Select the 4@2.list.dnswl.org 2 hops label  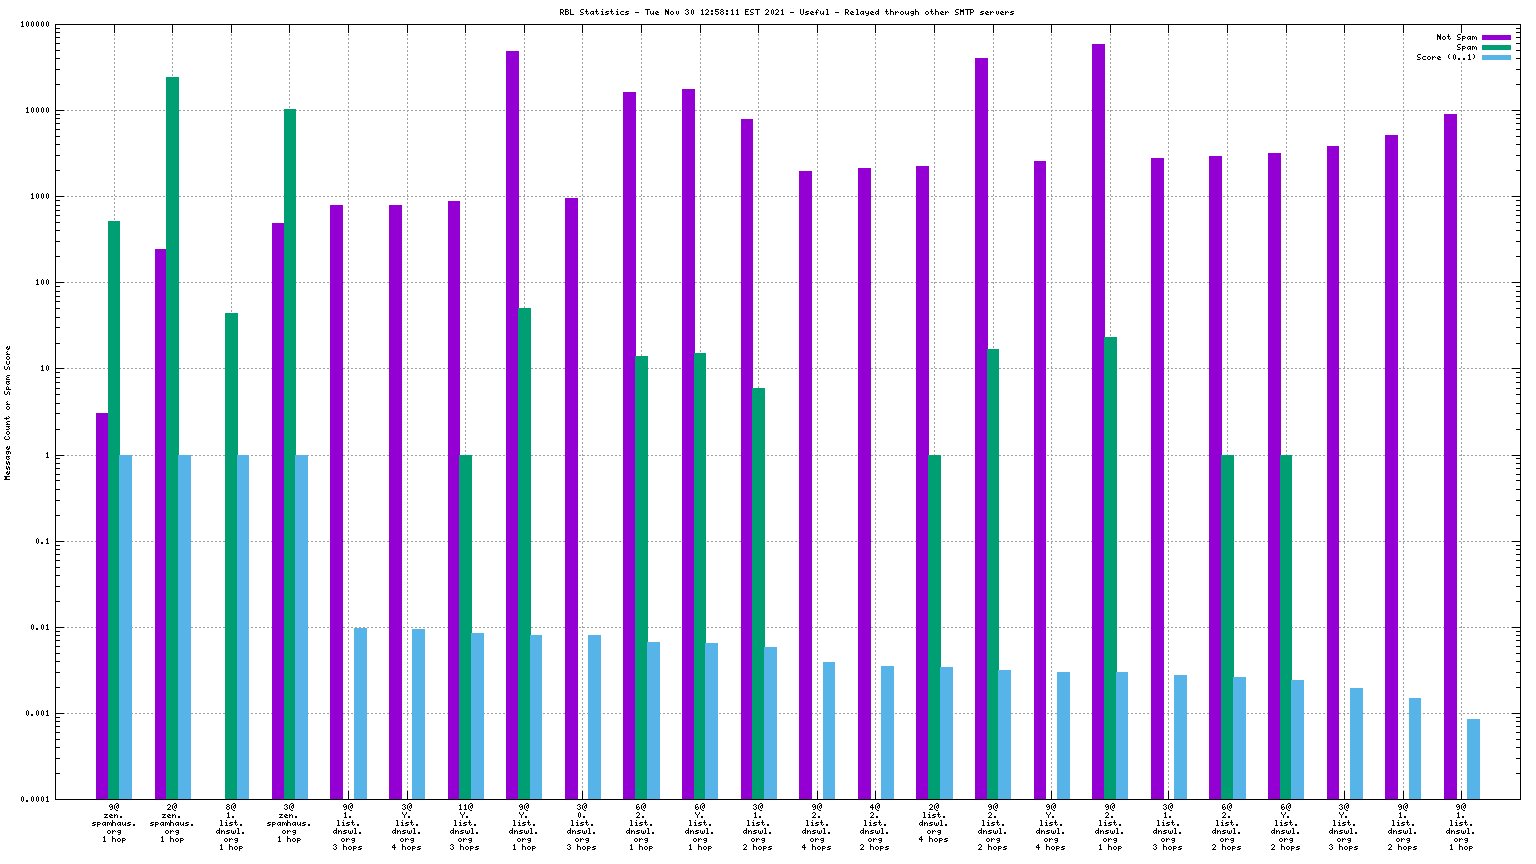[875, 826]
